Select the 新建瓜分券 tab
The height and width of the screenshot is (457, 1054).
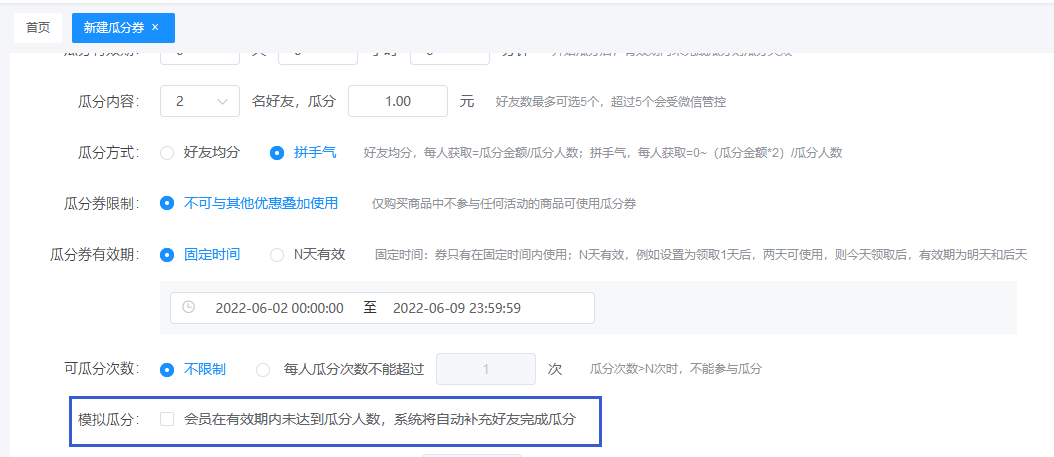113,28
